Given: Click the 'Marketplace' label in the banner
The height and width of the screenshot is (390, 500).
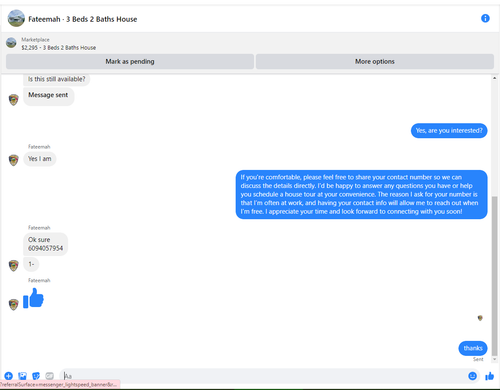Looking at the screenshot, I should click(x=35, y=40).
